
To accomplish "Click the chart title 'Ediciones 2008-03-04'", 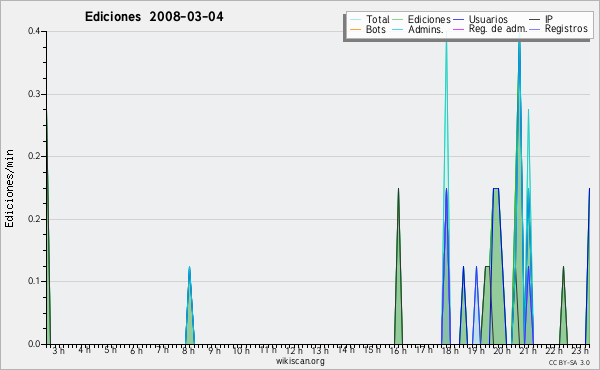I will 154,17.
